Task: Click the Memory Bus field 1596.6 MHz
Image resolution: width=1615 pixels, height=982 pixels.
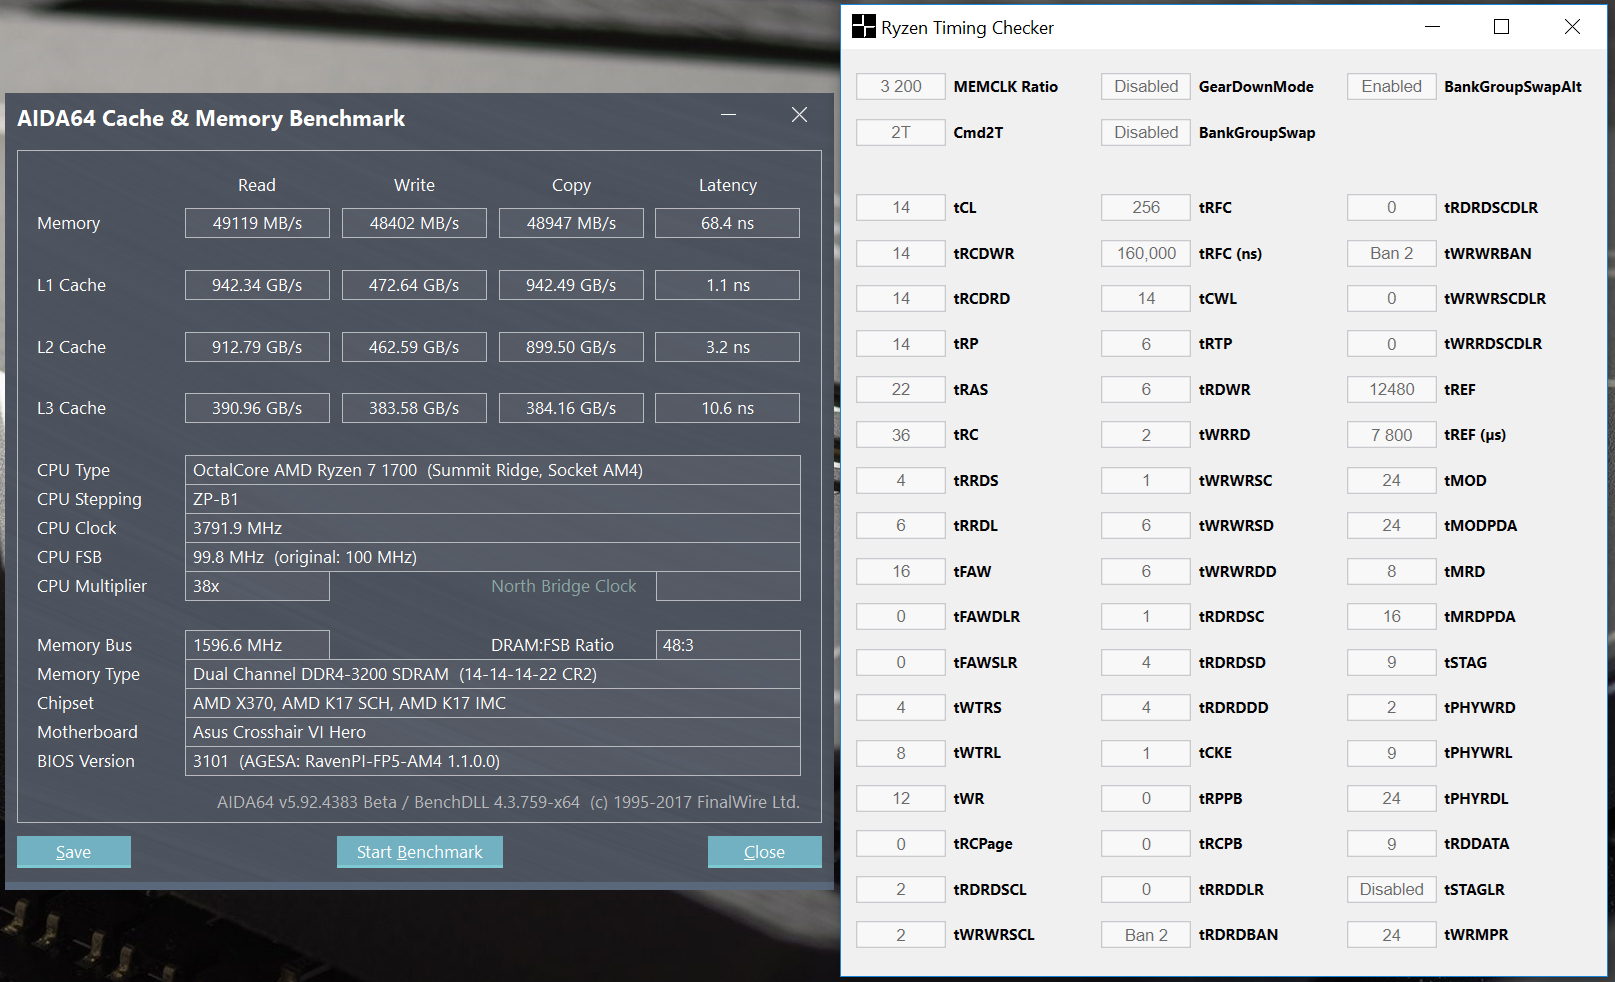Action: [257, 645]
